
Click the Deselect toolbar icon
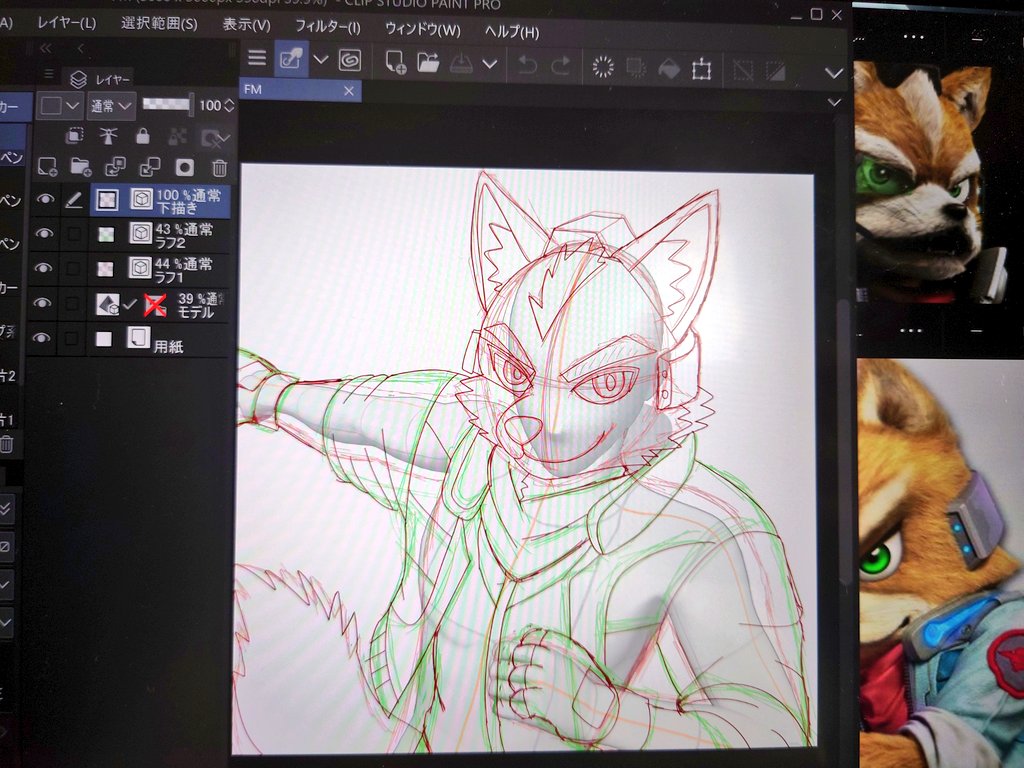[743, 69]
